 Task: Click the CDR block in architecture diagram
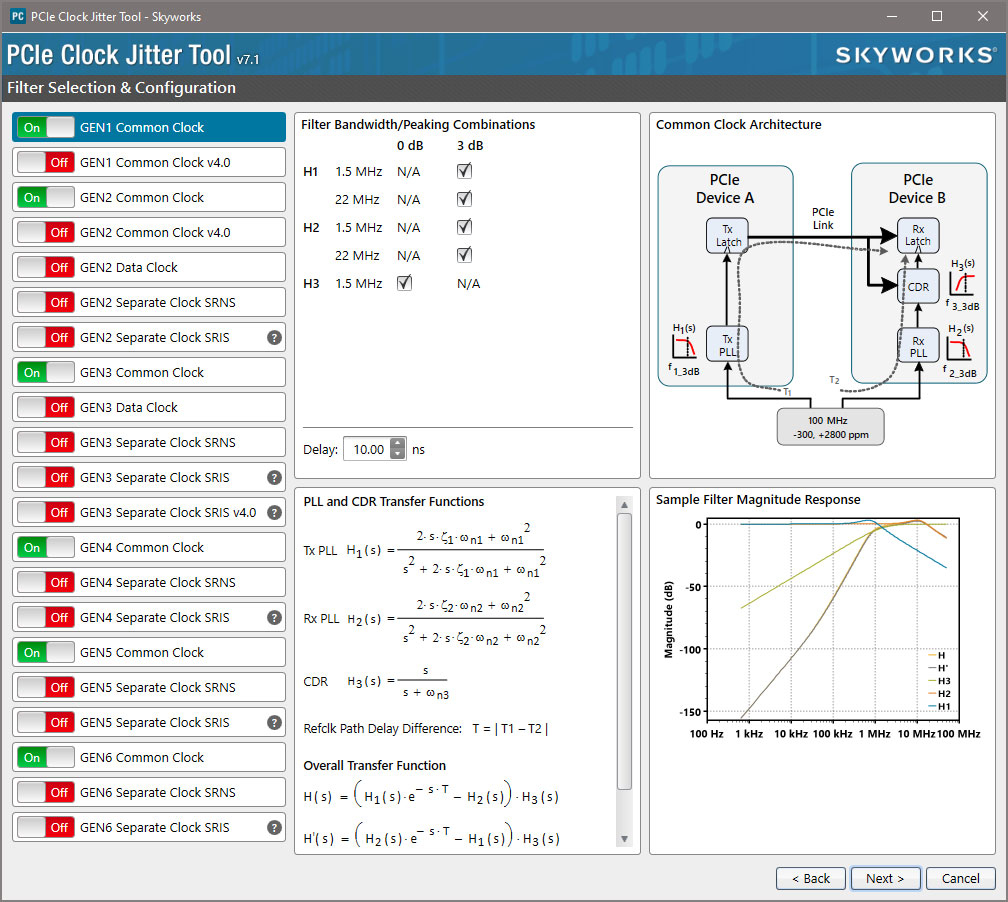tap(918, 287)
